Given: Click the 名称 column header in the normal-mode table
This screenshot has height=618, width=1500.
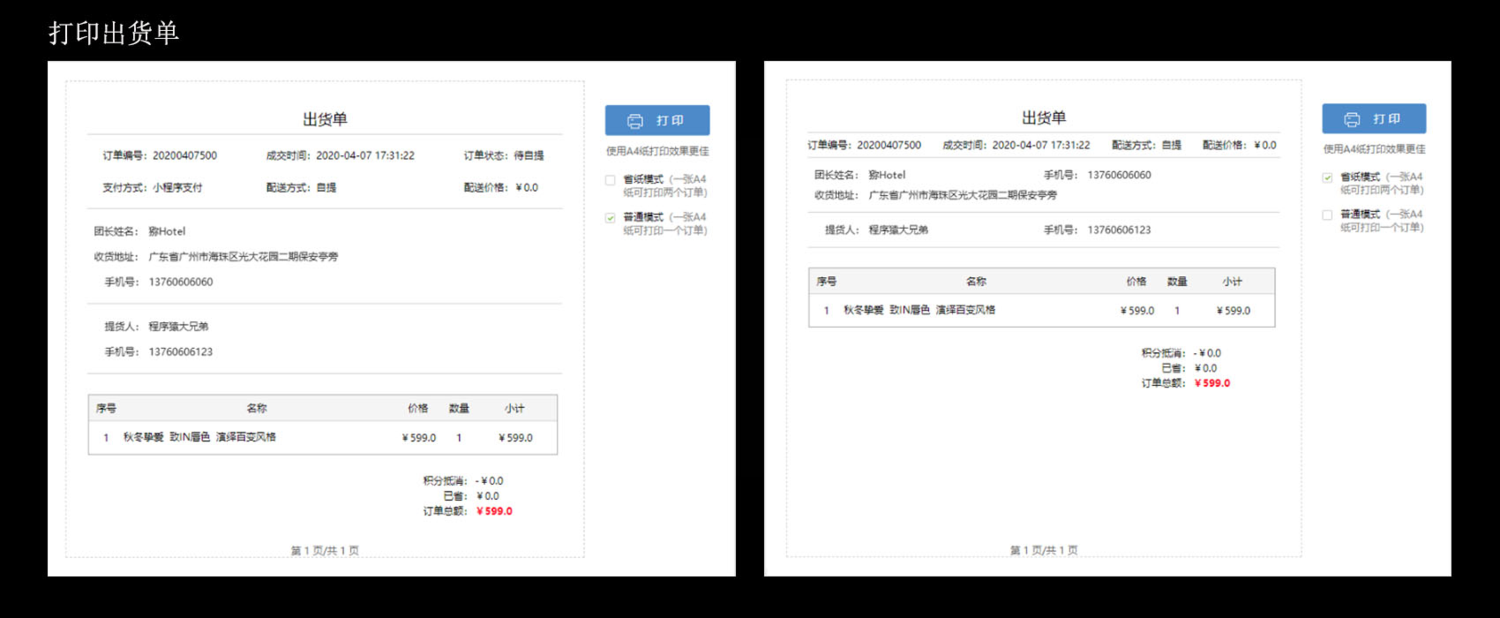Looking at the screenshot, I should 256,408.
